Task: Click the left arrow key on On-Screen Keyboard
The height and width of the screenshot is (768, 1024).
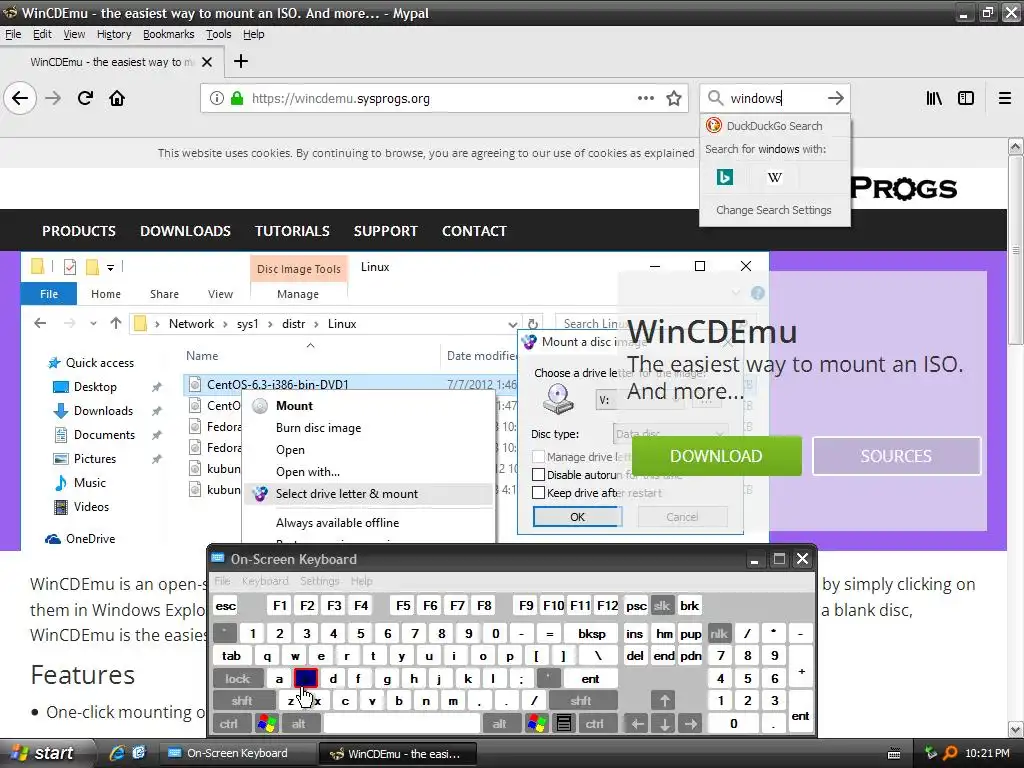Action: click(x=637, y=723)
